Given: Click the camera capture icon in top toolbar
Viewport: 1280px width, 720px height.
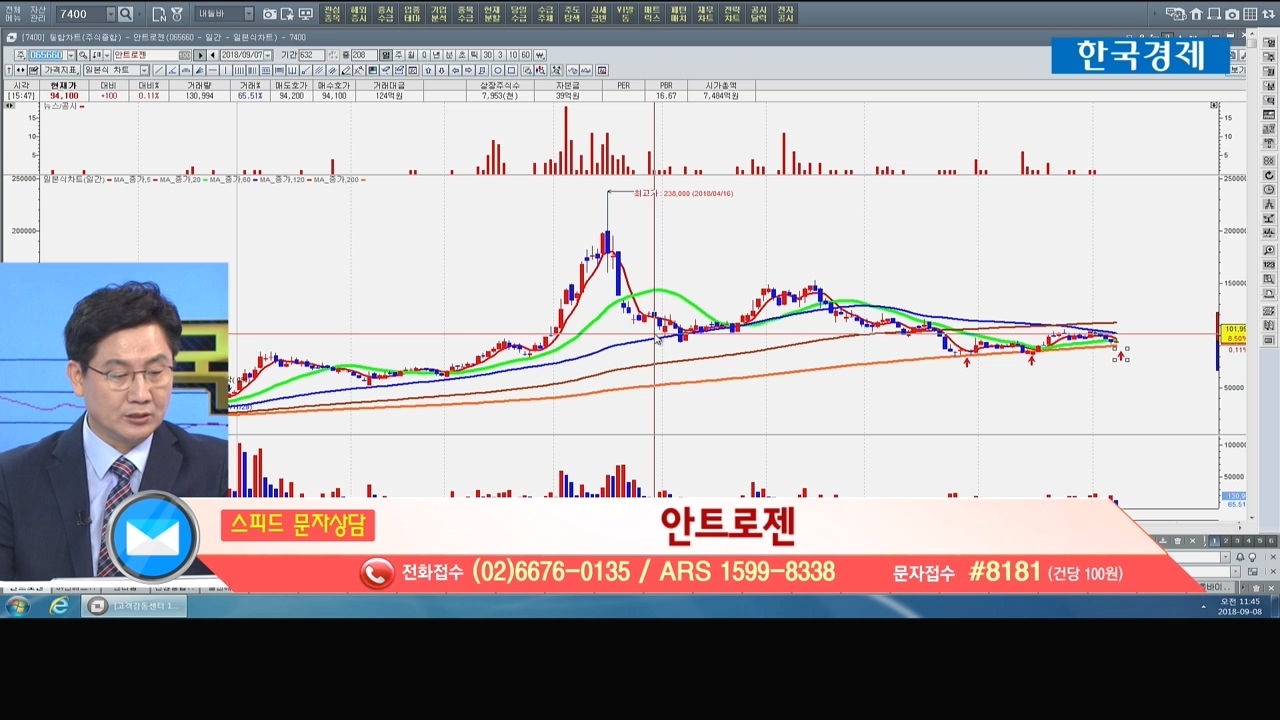Looking at the screenshot, I should pyautogui.click(x=270, y=14).
